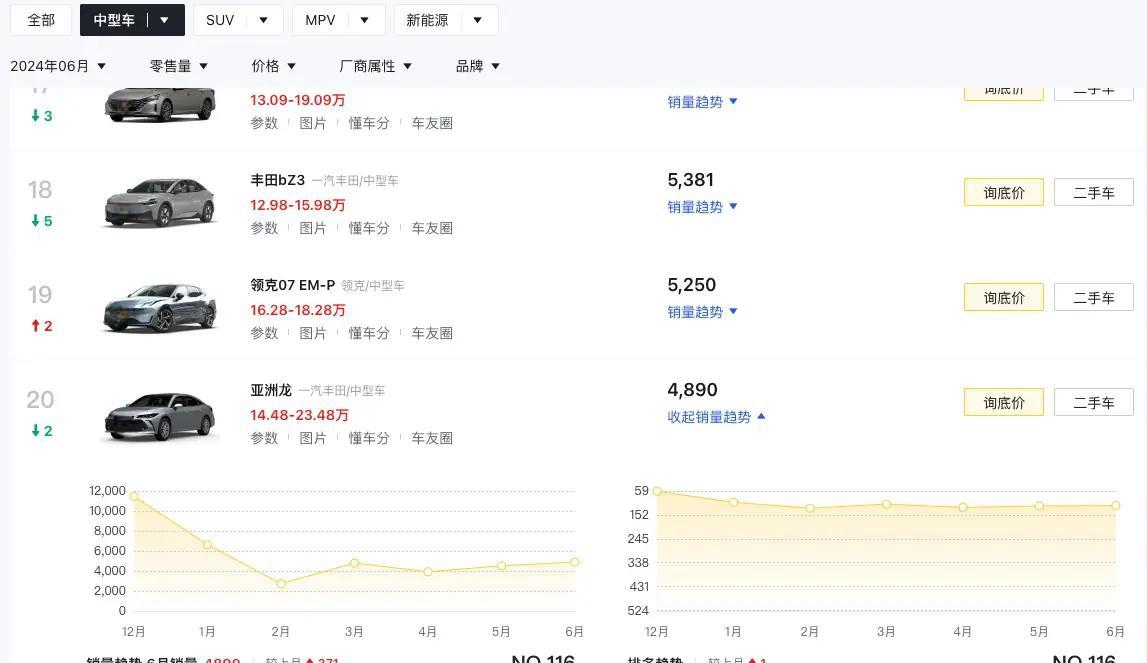1147x663 pixels.
Task: View 懂车分 for 亚洲龙
Action: pyautogui.click(x=369, y=438)
